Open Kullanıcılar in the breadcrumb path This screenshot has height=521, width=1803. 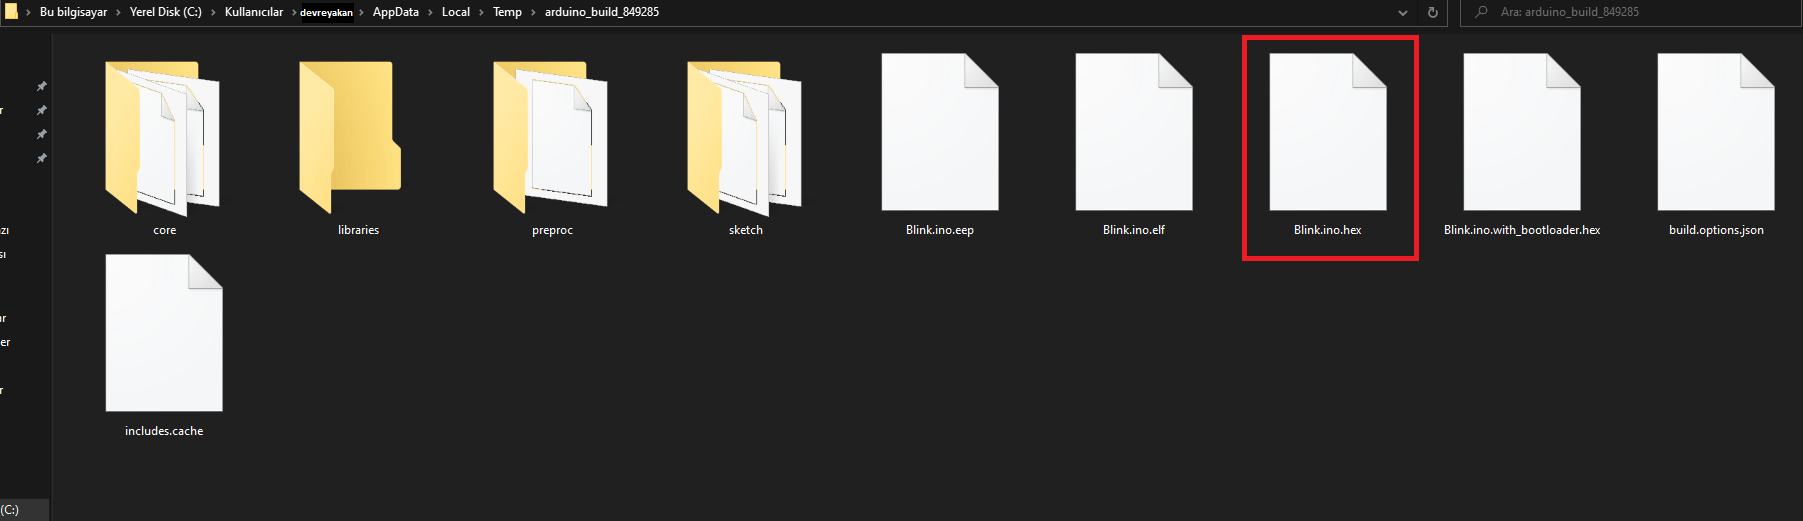254,12
